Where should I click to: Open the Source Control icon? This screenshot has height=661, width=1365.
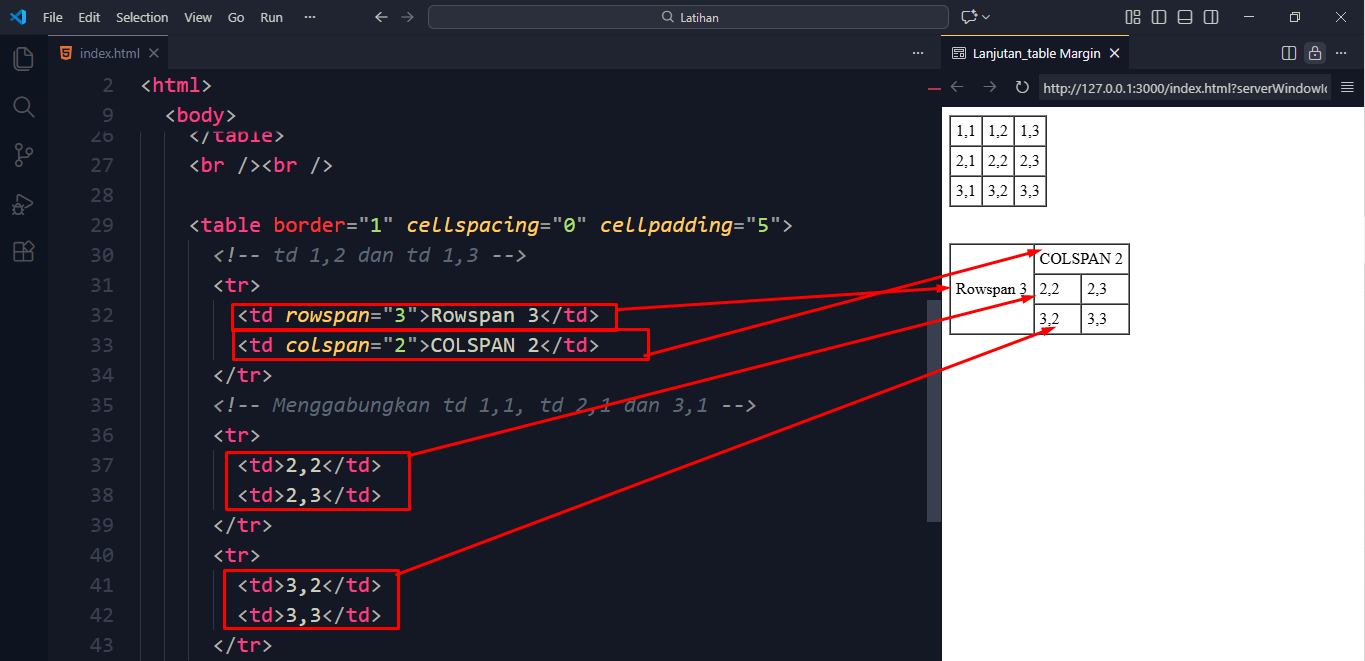coord(23,155)
